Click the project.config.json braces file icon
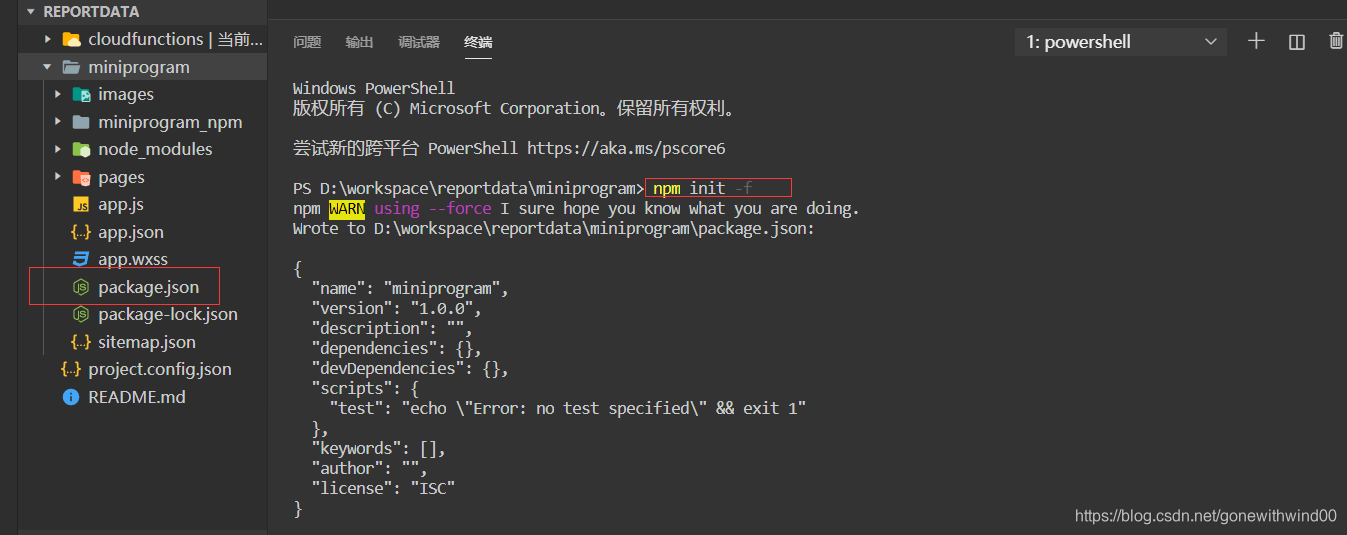Screen dimensions: 1347x535 (71, 369)
